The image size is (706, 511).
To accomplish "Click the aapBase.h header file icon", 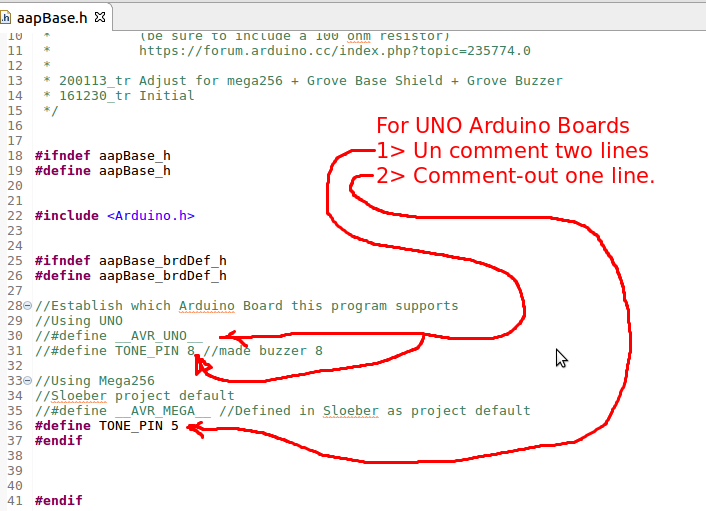I will click(x=7, y=17).
